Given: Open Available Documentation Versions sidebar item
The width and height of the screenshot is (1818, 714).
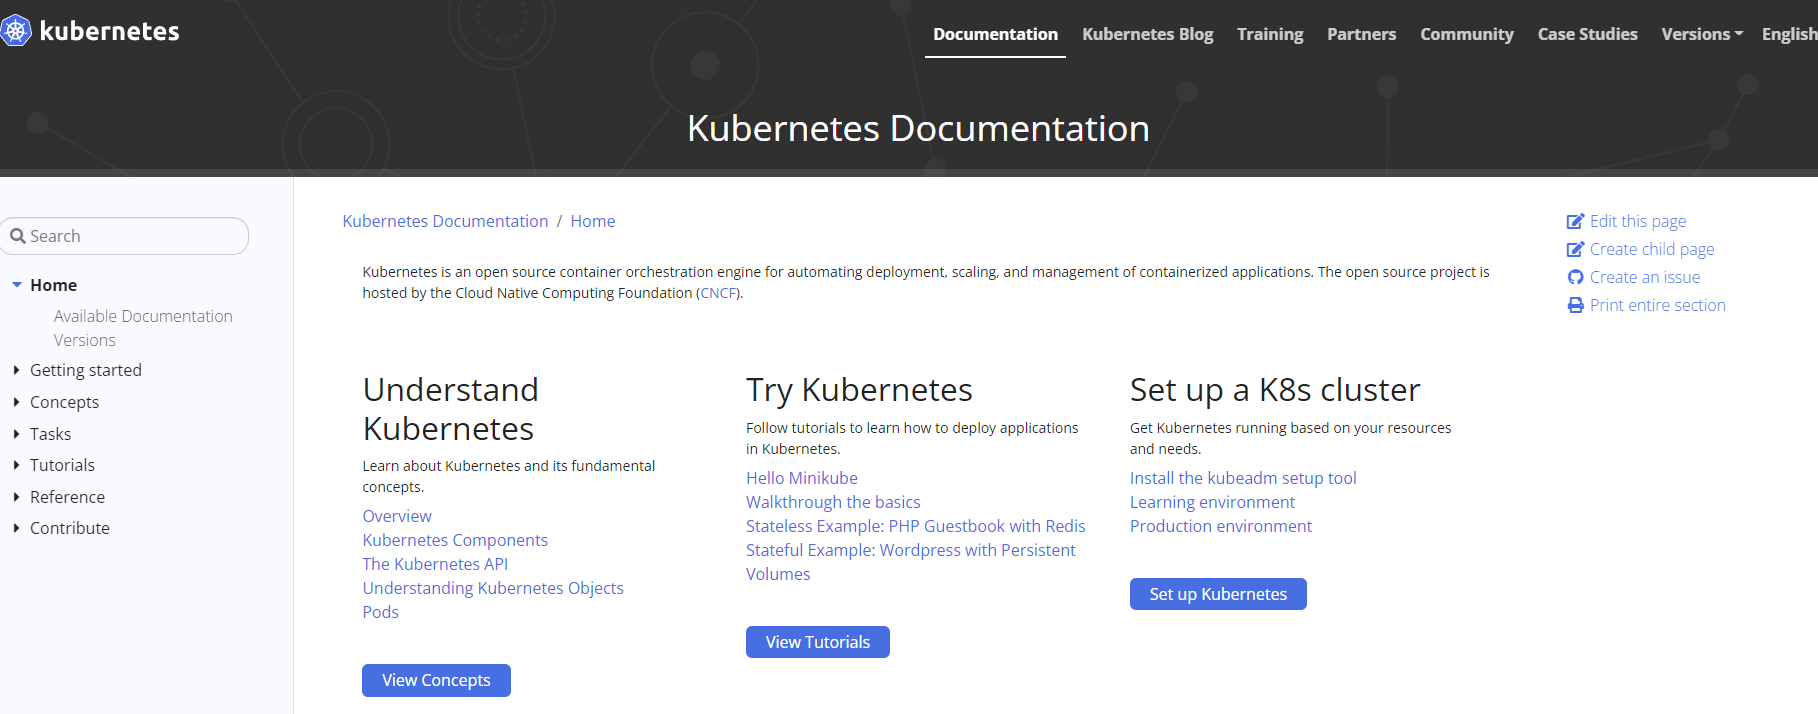Looking at the screenshot, I should click(143, 328).
